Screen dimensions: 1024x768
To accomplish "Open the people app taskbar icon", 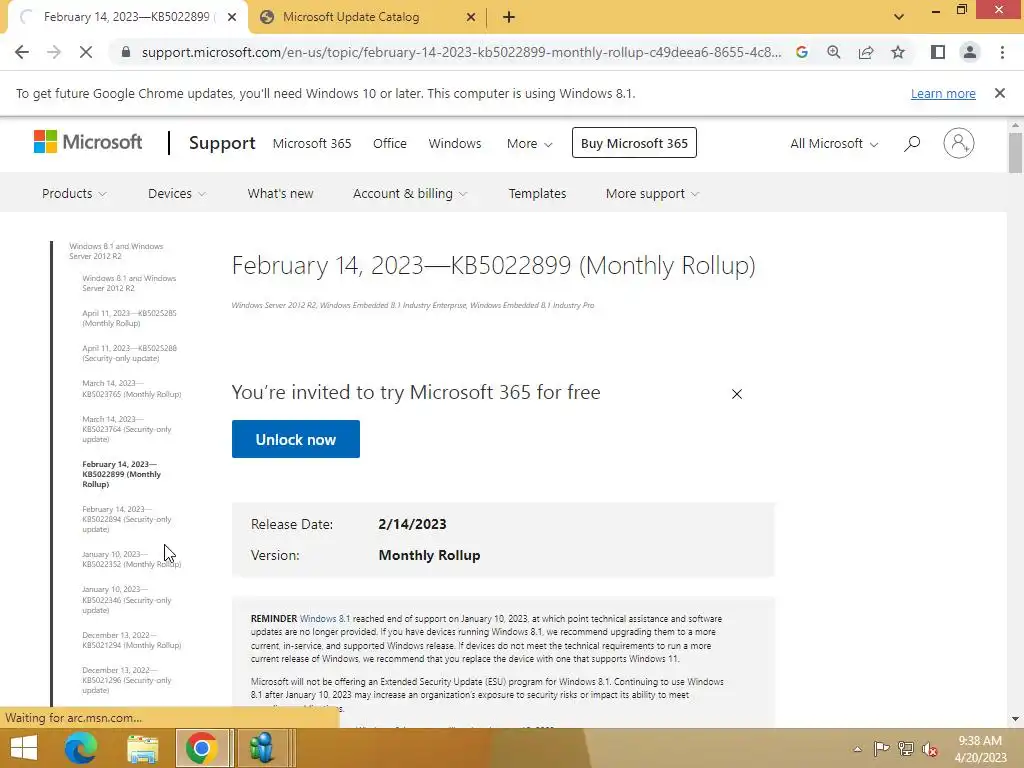I will point(262,748).
